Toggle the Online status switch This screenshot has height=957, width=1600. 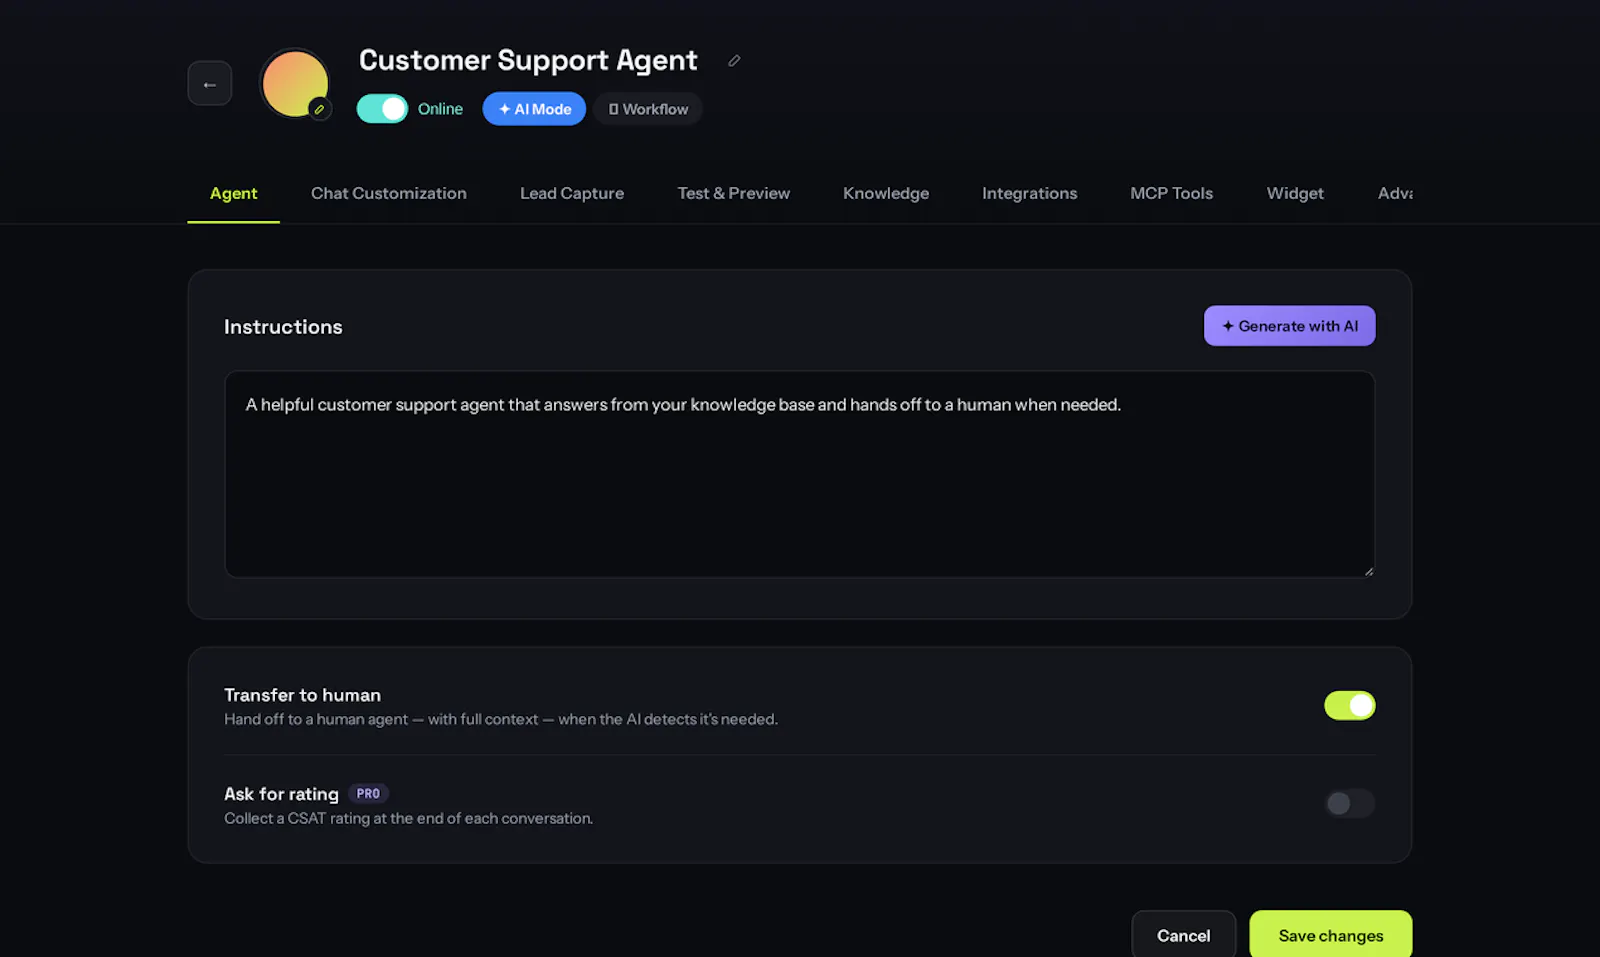coord(382,109)
